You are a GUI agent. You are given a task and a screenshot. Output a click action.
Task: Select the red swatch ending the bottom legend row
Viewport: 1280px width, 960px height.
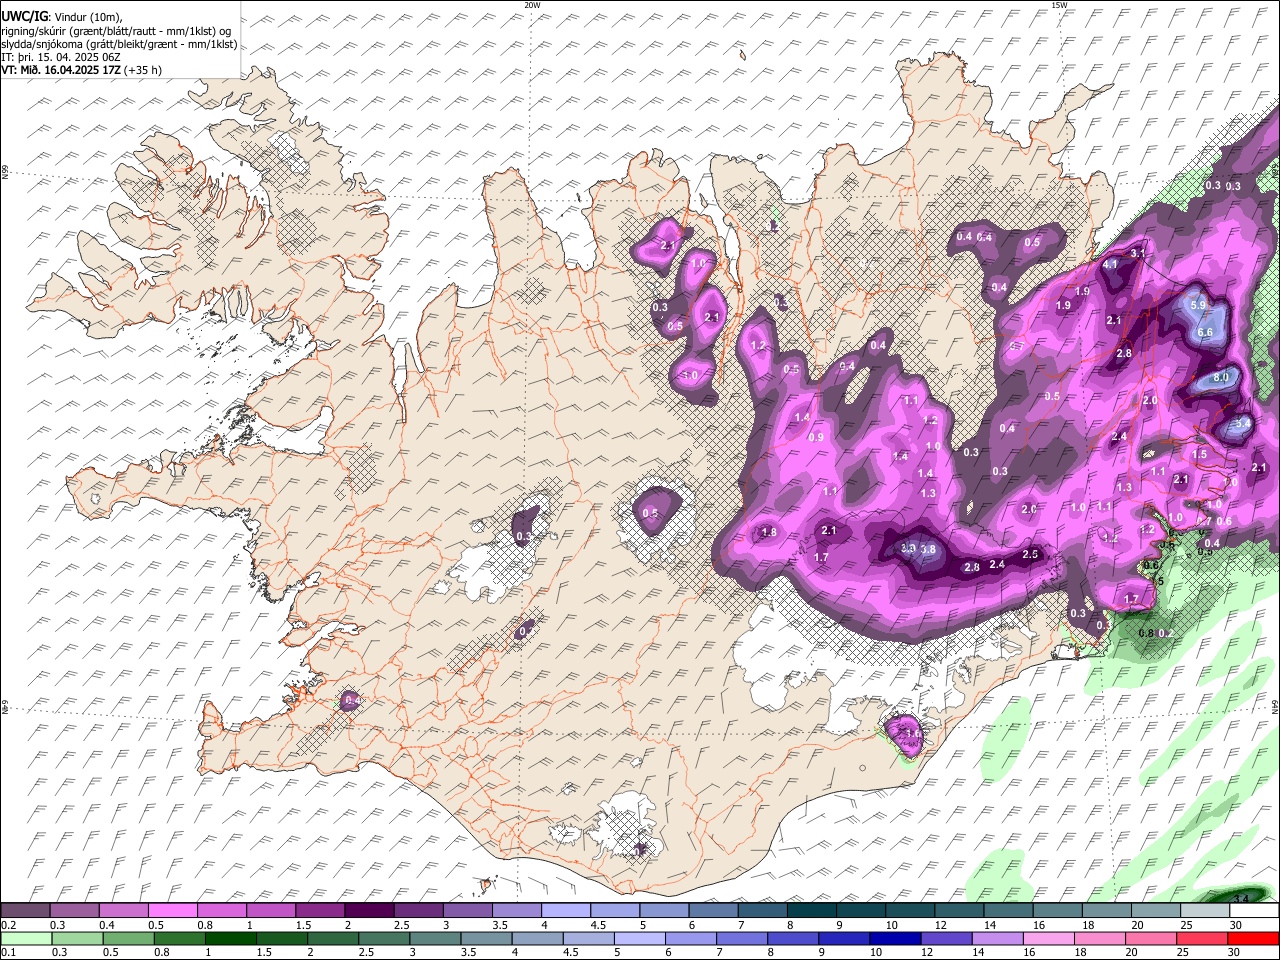point(1254,939)
